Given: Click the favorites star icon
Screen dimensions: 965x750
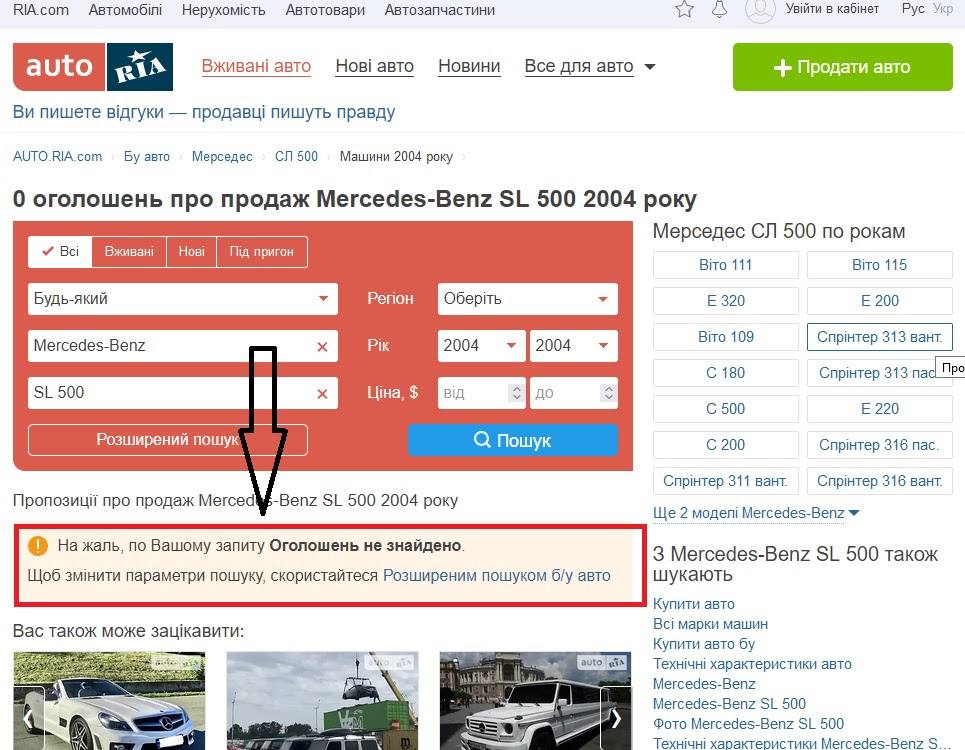Looking at the screenshot, I should click(x=684, y=9).
